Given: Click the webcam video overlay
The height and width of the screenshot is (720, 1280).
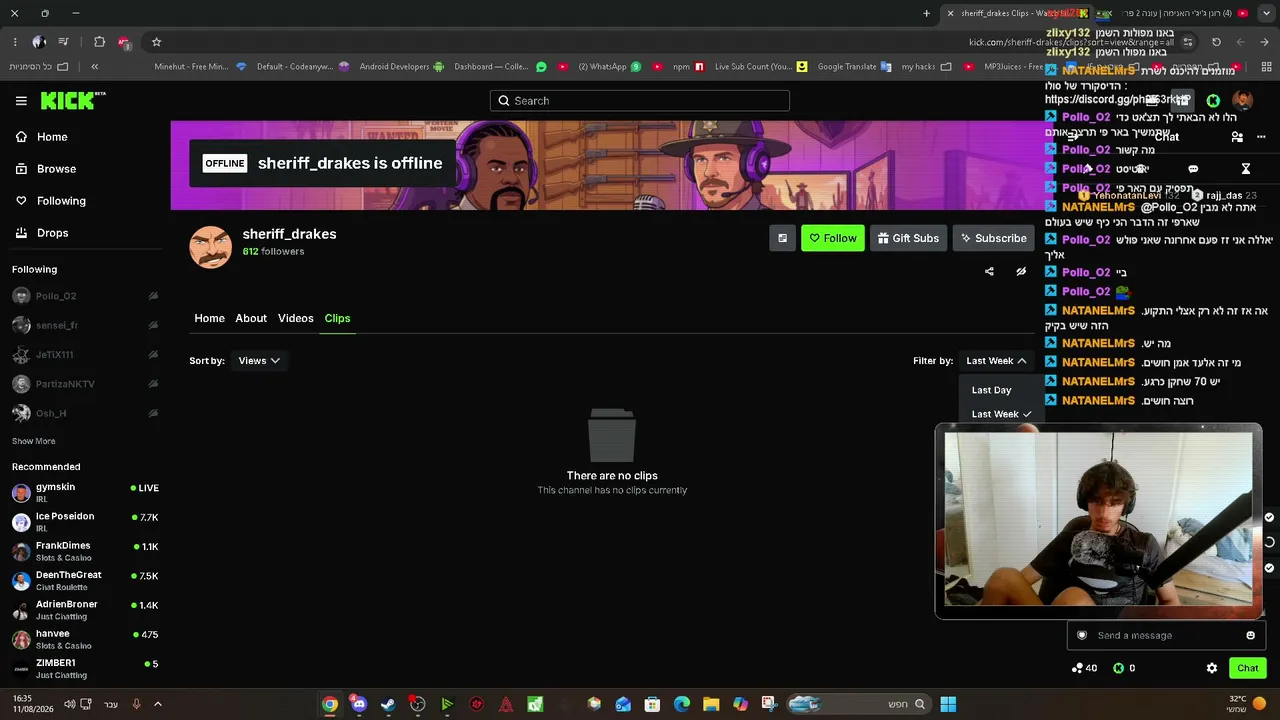Looking at the screenshot, I should tap(1099, 520).
